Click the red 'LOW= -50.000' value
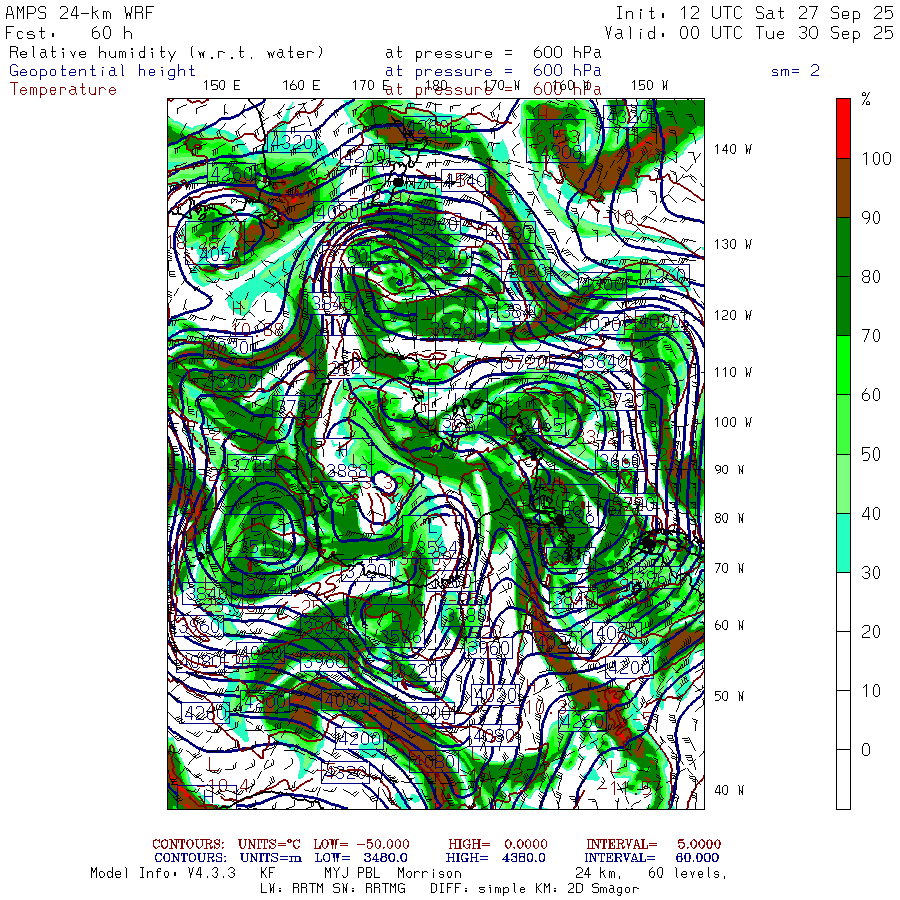This screenshot has width=900, height=900. pyautogui.click(x=362, y=844)
